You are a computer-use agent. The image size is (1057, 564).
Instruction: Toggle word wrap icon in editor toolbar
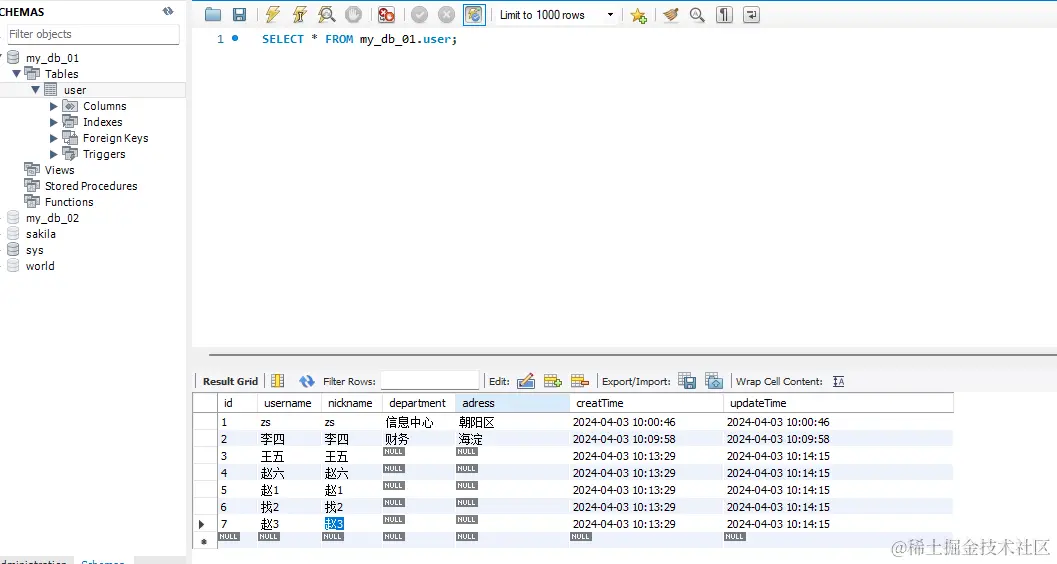coord(751,15)
